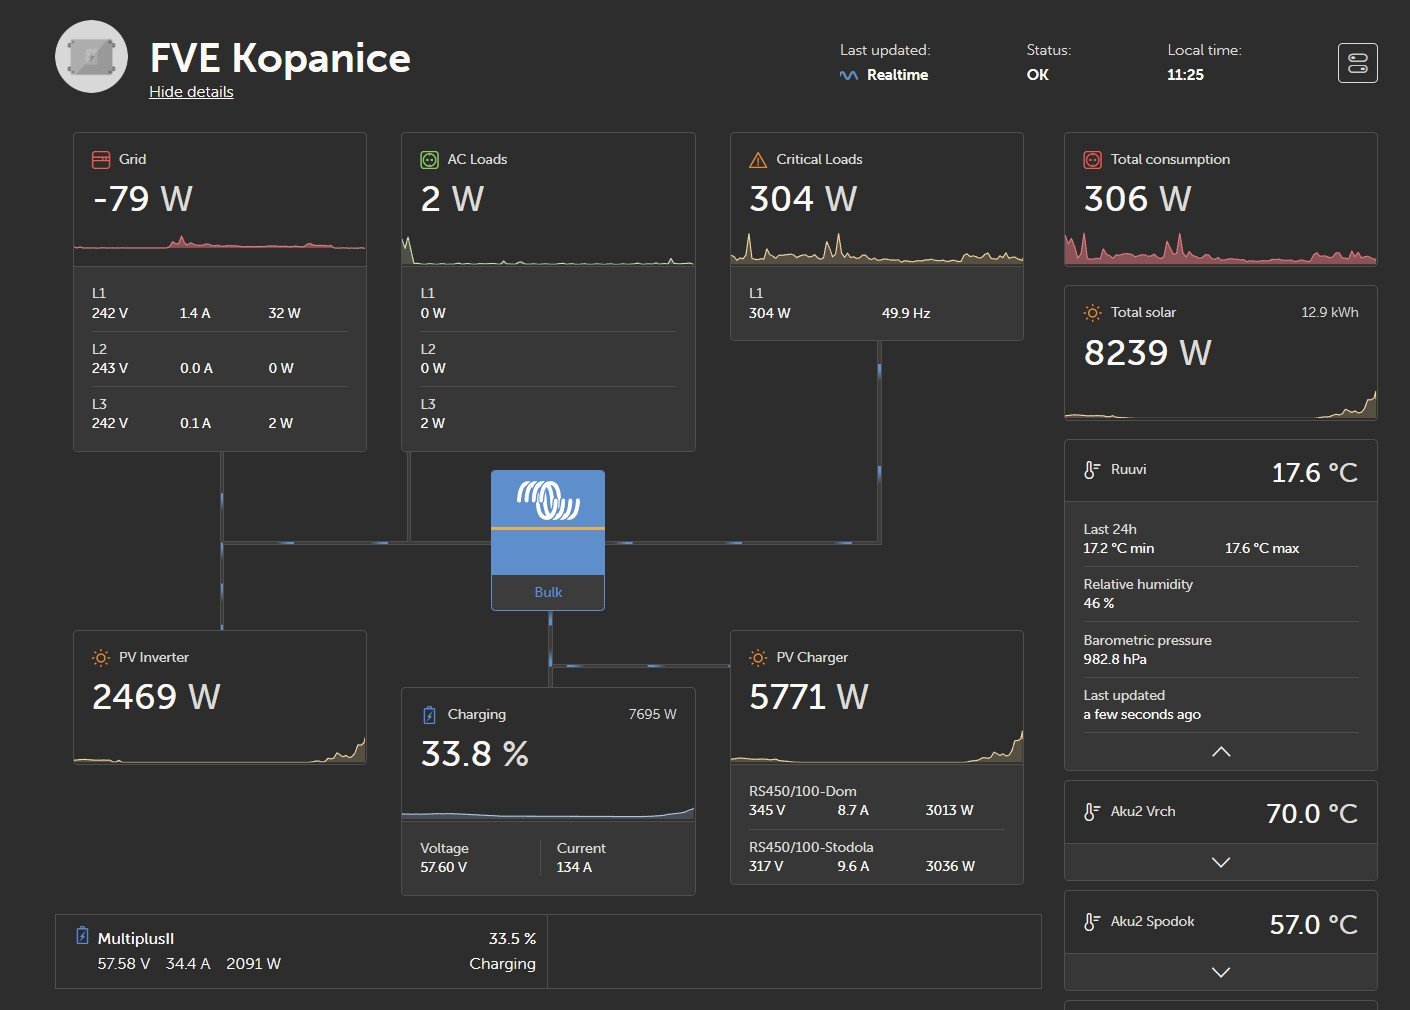Collapse the Ruuvi sensor details
The image size is (1410, 1010).
1220,752
